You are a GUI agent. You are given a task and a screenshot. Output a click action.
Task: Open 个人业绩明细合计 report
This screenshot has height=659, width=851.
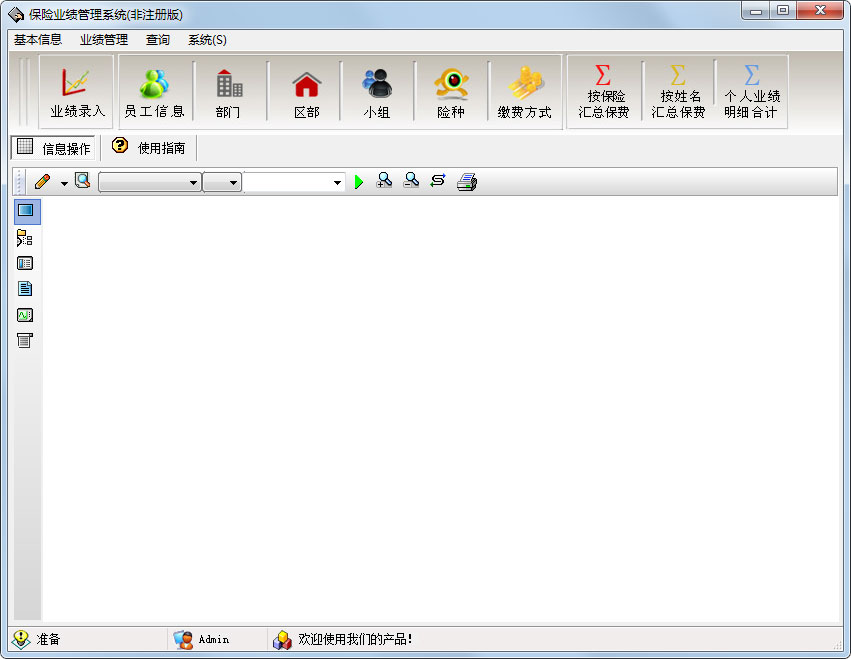point(752,92)
